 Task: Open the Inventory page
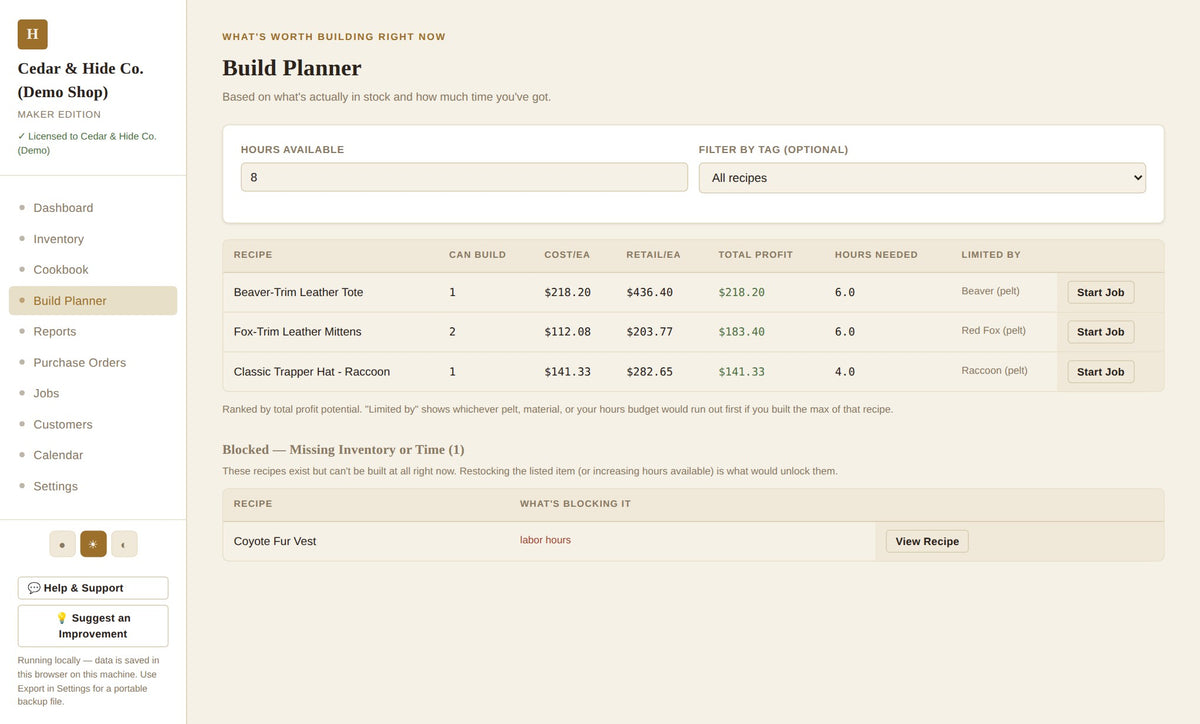tap(93, 239)
